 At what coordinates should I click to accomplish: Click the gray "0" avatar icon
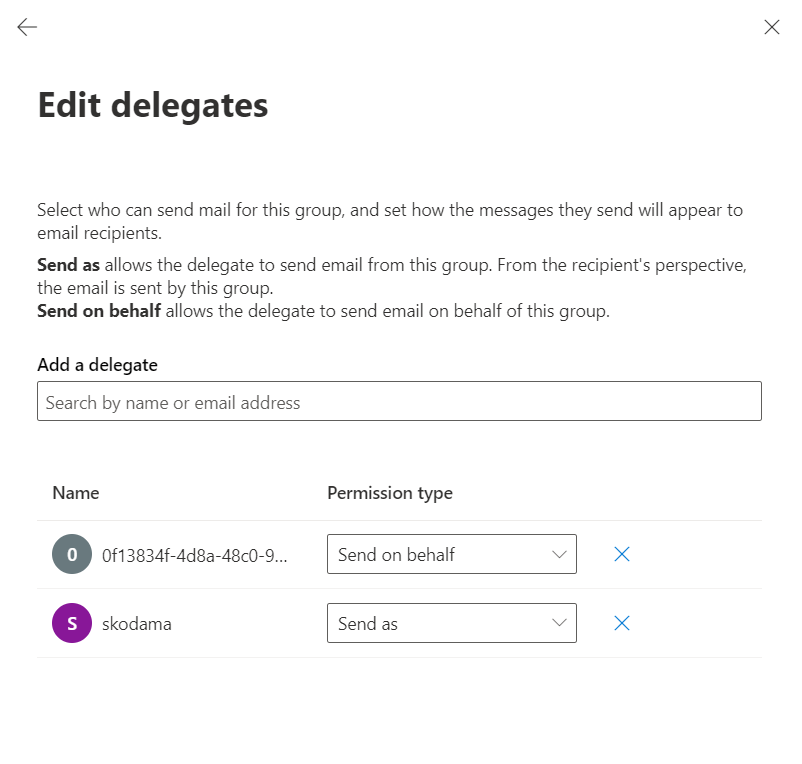72,554
